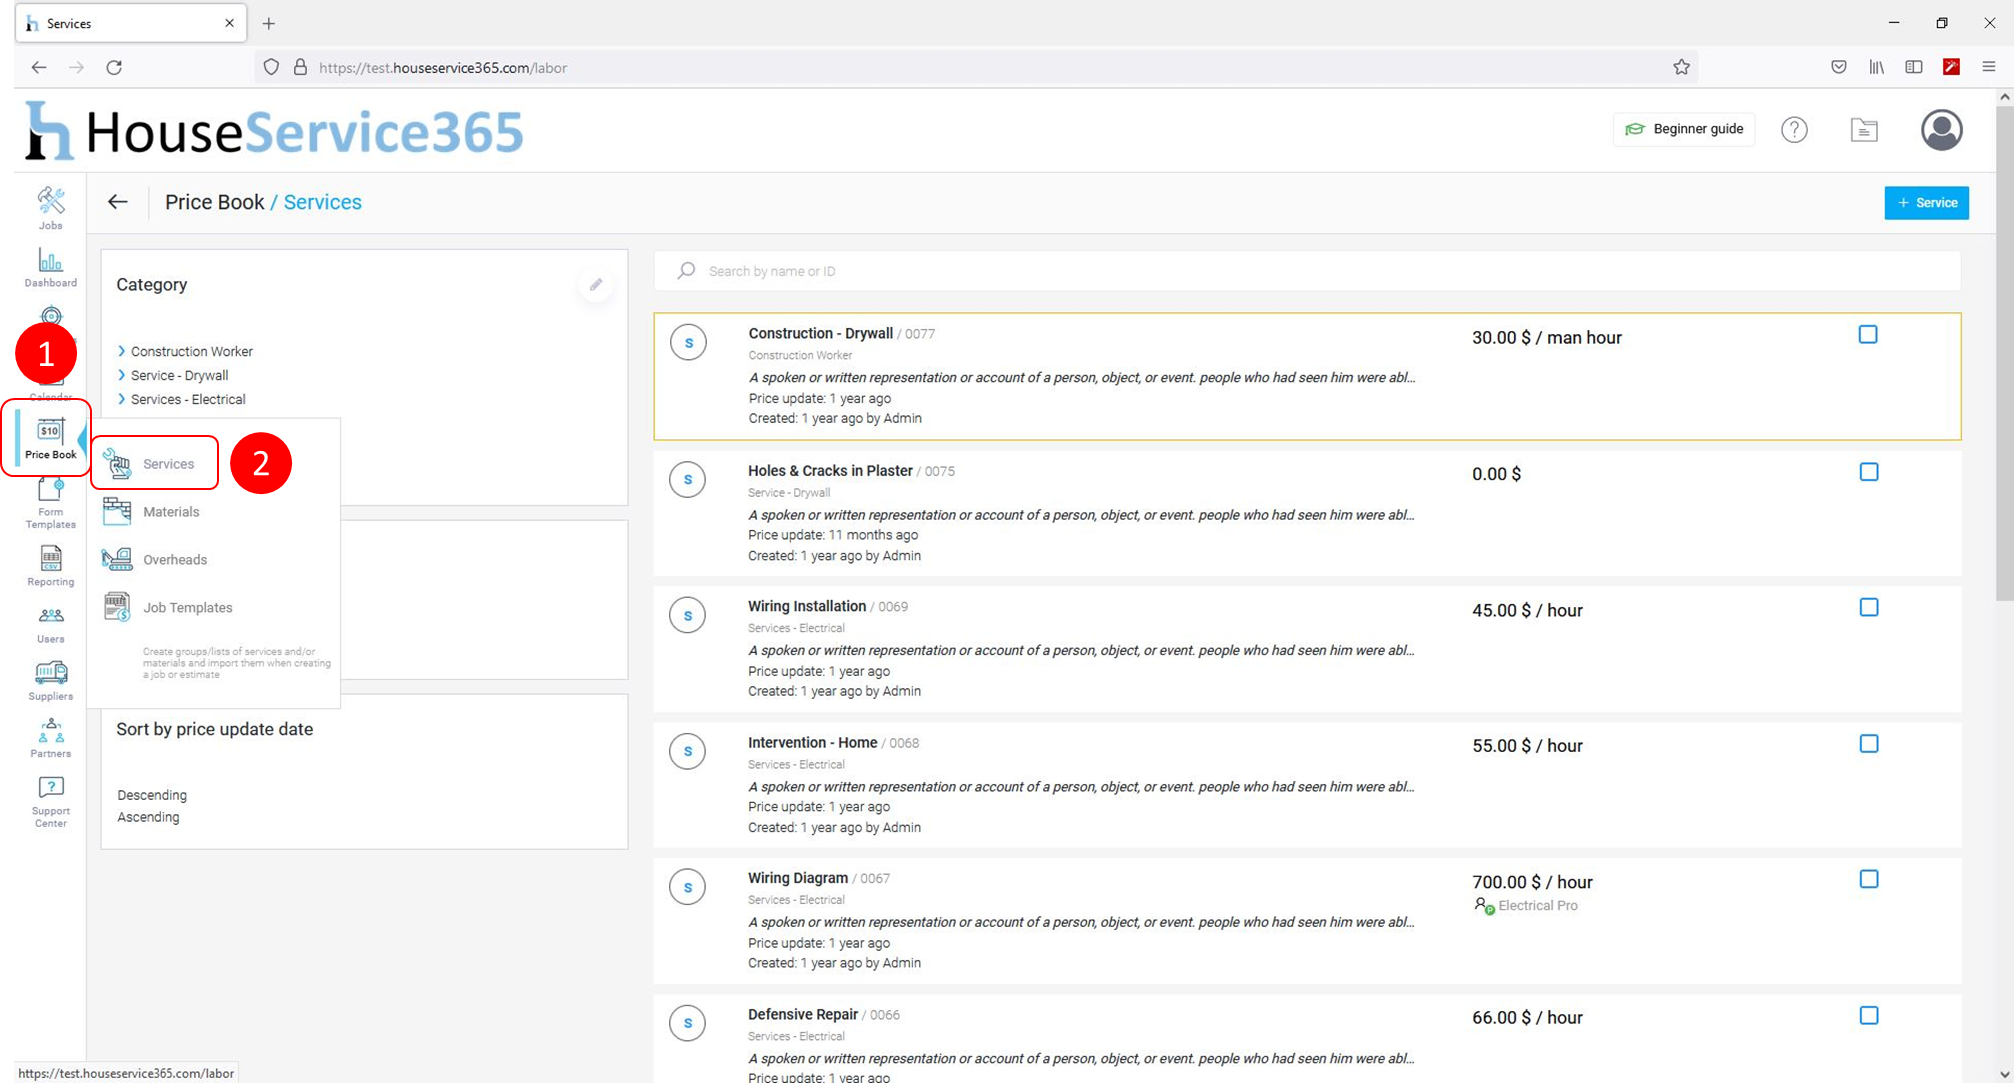Click the search by name field
The image size is (2014, 1083).
point(1307,271)
